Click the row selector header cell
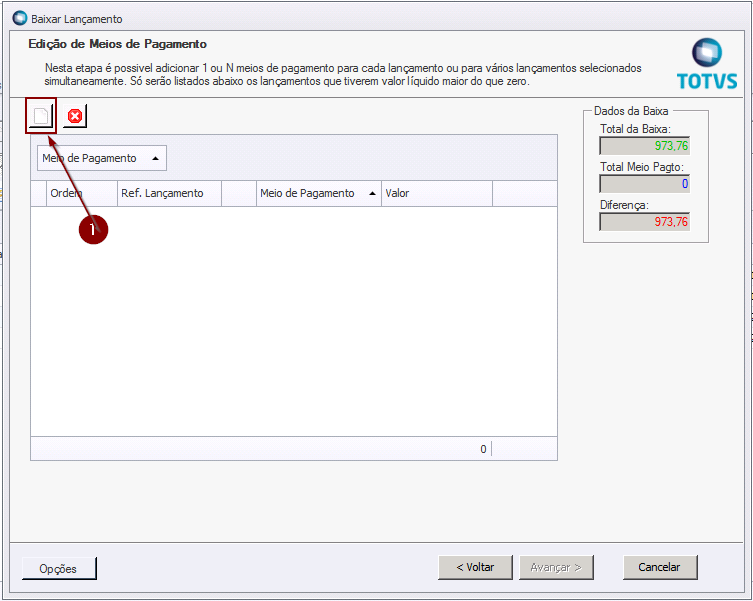The image size is (753, 601). [39, 194]
